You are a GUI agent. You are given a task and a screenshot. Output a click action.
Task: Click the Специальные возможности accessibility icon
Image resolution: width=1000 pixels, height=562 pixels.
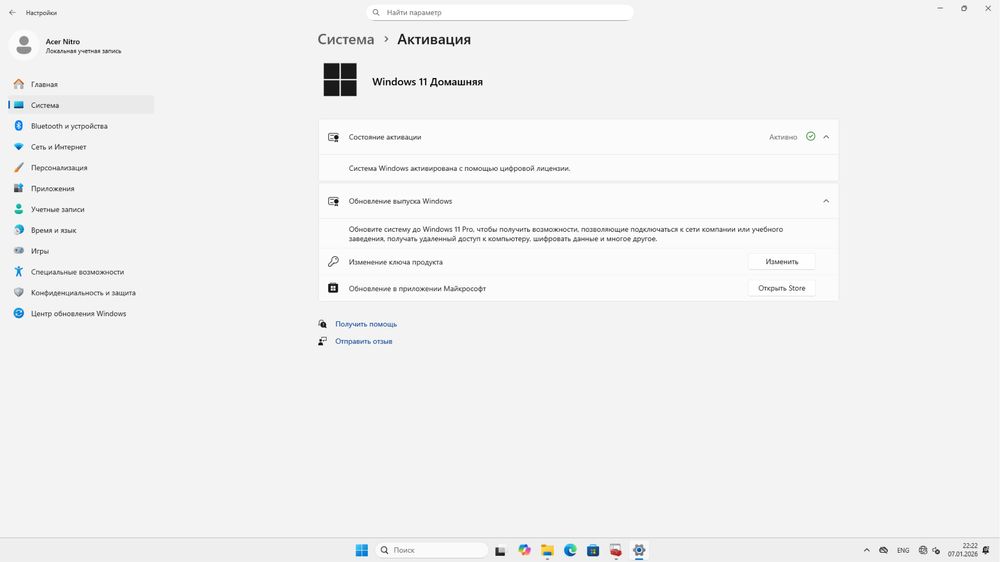[18, 272]
